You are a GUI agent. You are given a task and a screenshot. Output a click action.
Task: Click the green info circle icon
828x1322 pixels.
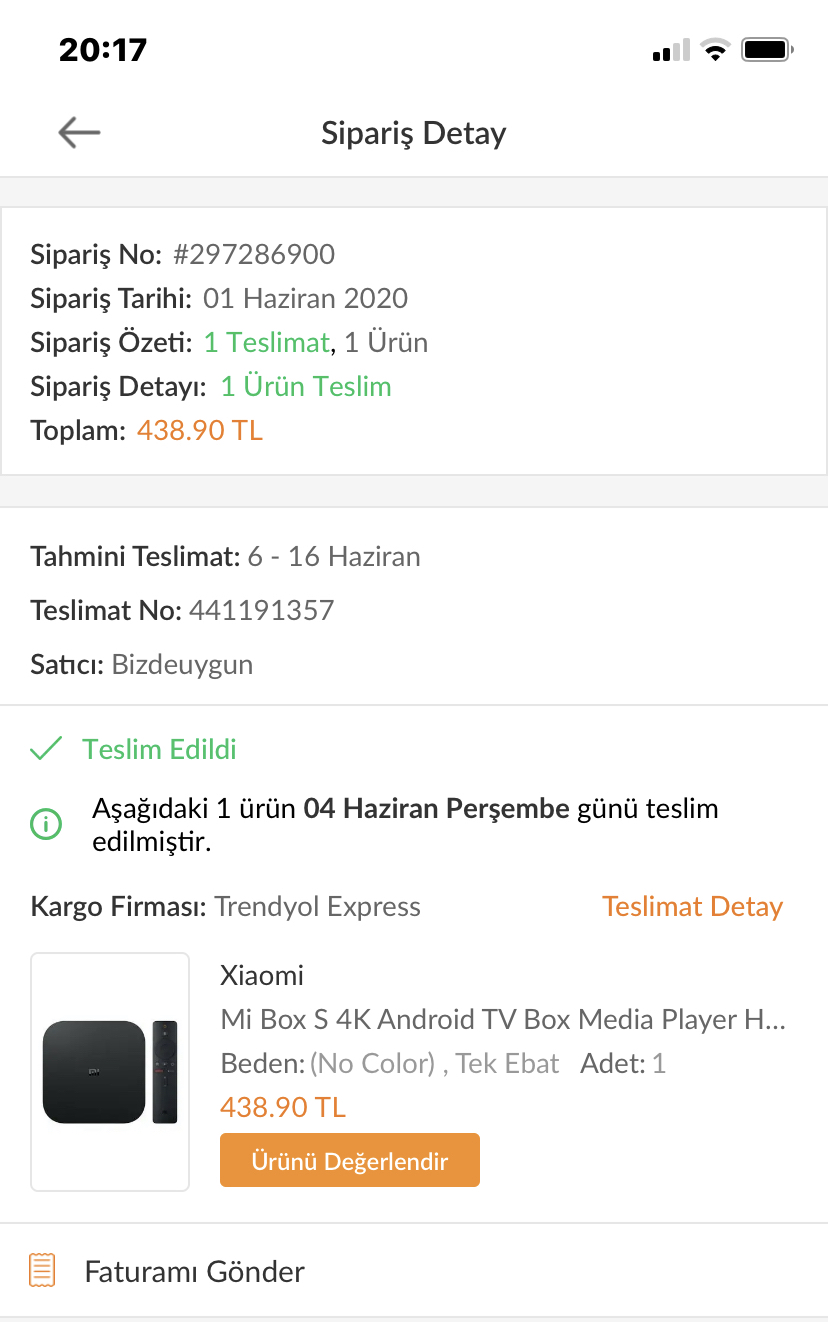[x=46, y=825]
